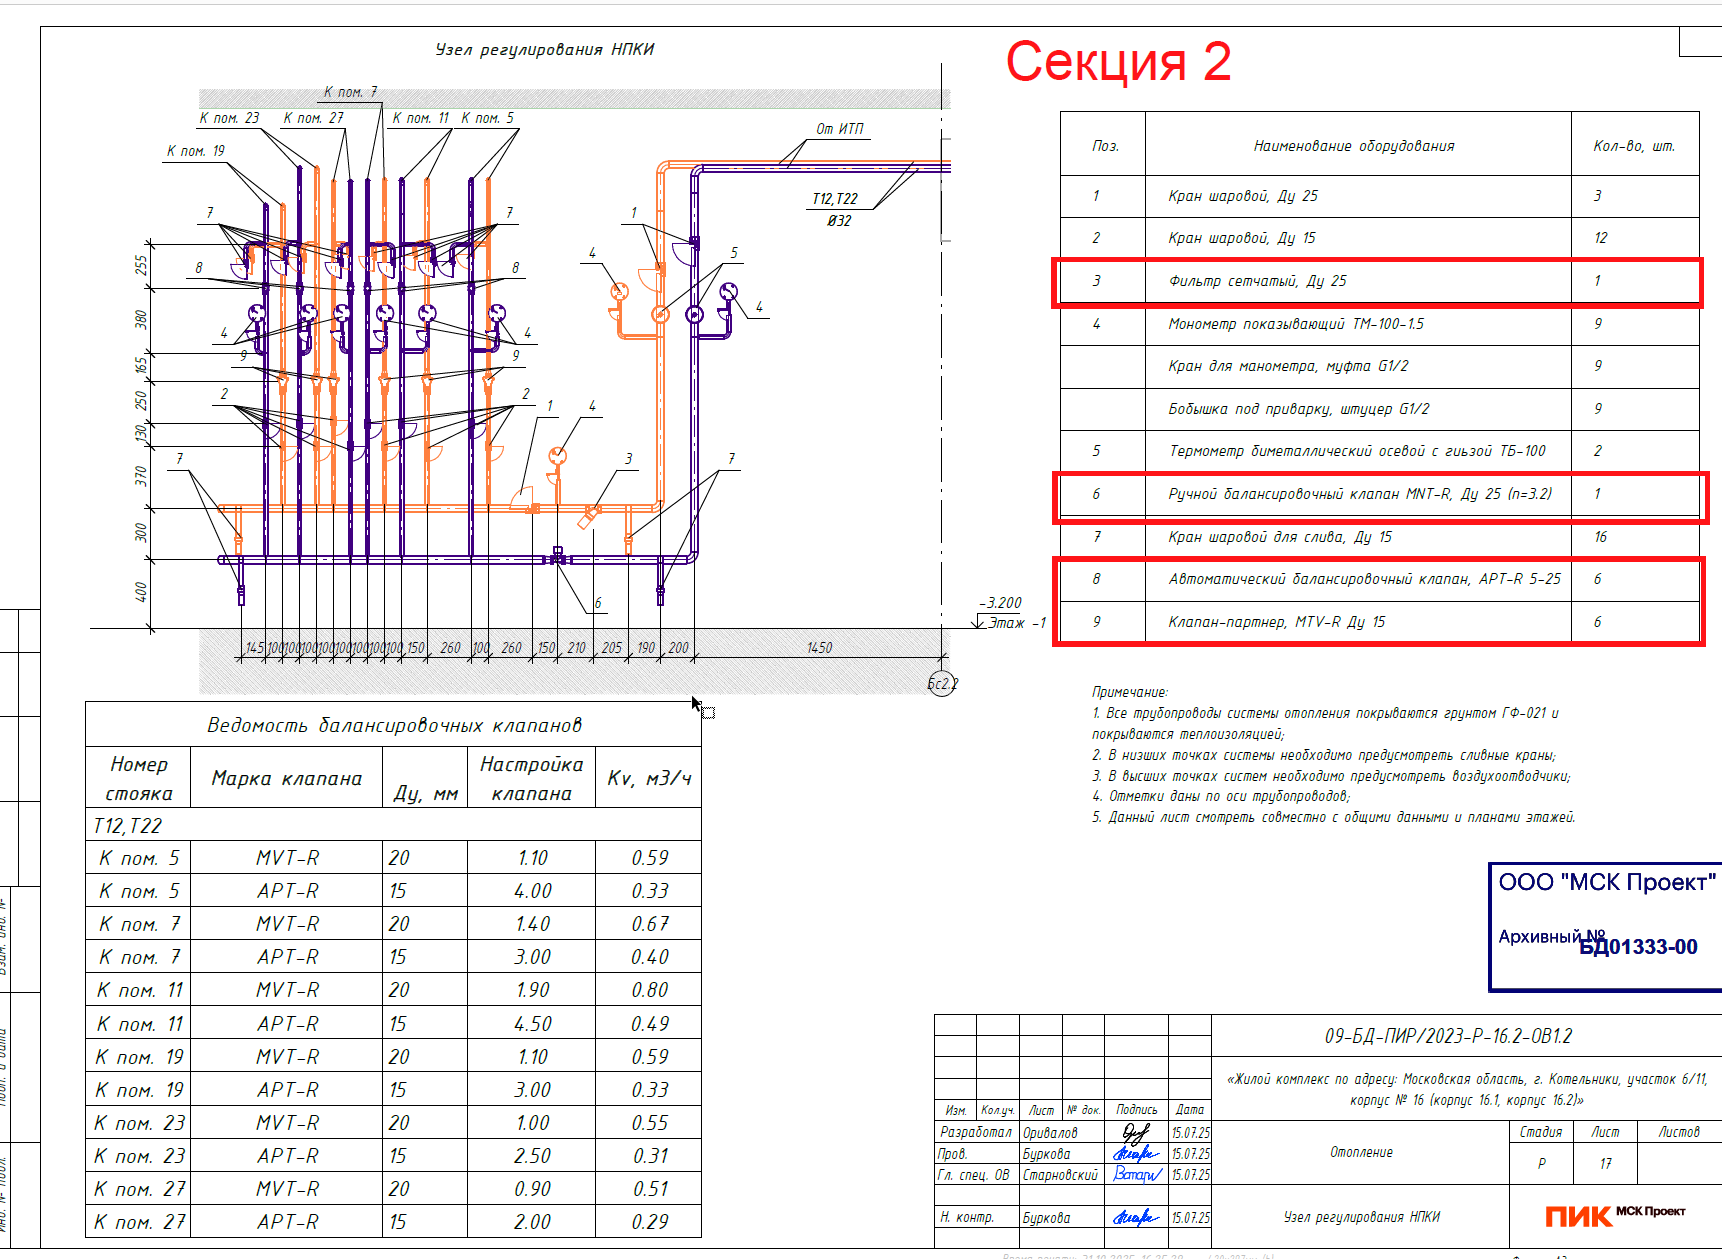Select "Манометр показывающий ТМ-100-1.5" in the table
This screenshot has height=1259, width=1722.
pyautogui.click(x=1296, y=324)
